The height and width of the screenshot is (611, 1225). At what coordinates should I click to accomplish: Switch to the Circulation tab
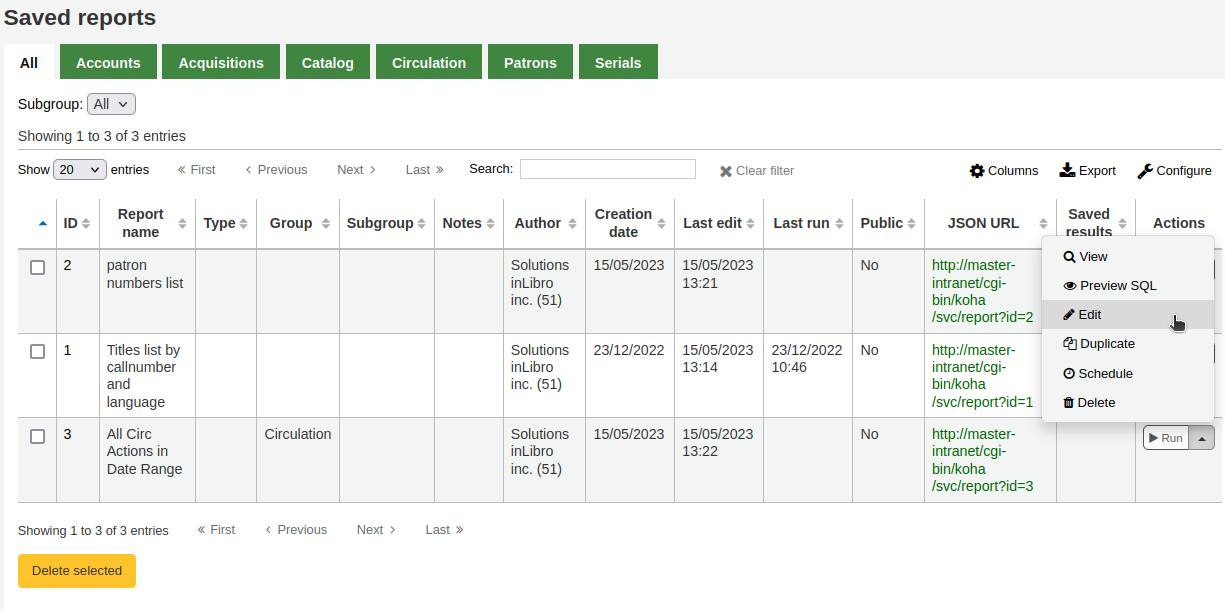[x=429, y=62]
